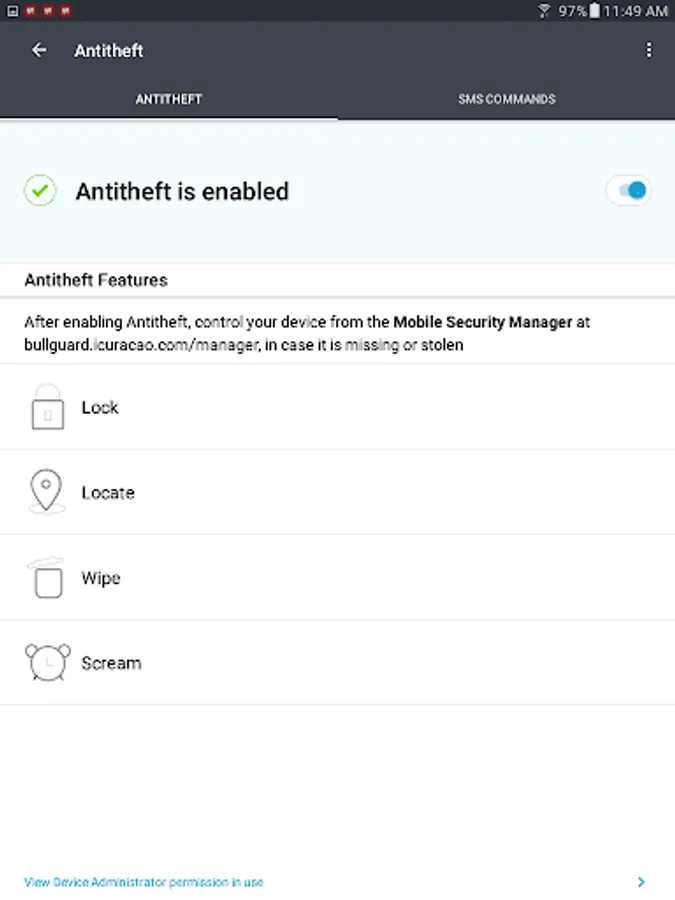Open the three-dot overflow menu
The image size is (675, 900).
click(x=649, y=50)
